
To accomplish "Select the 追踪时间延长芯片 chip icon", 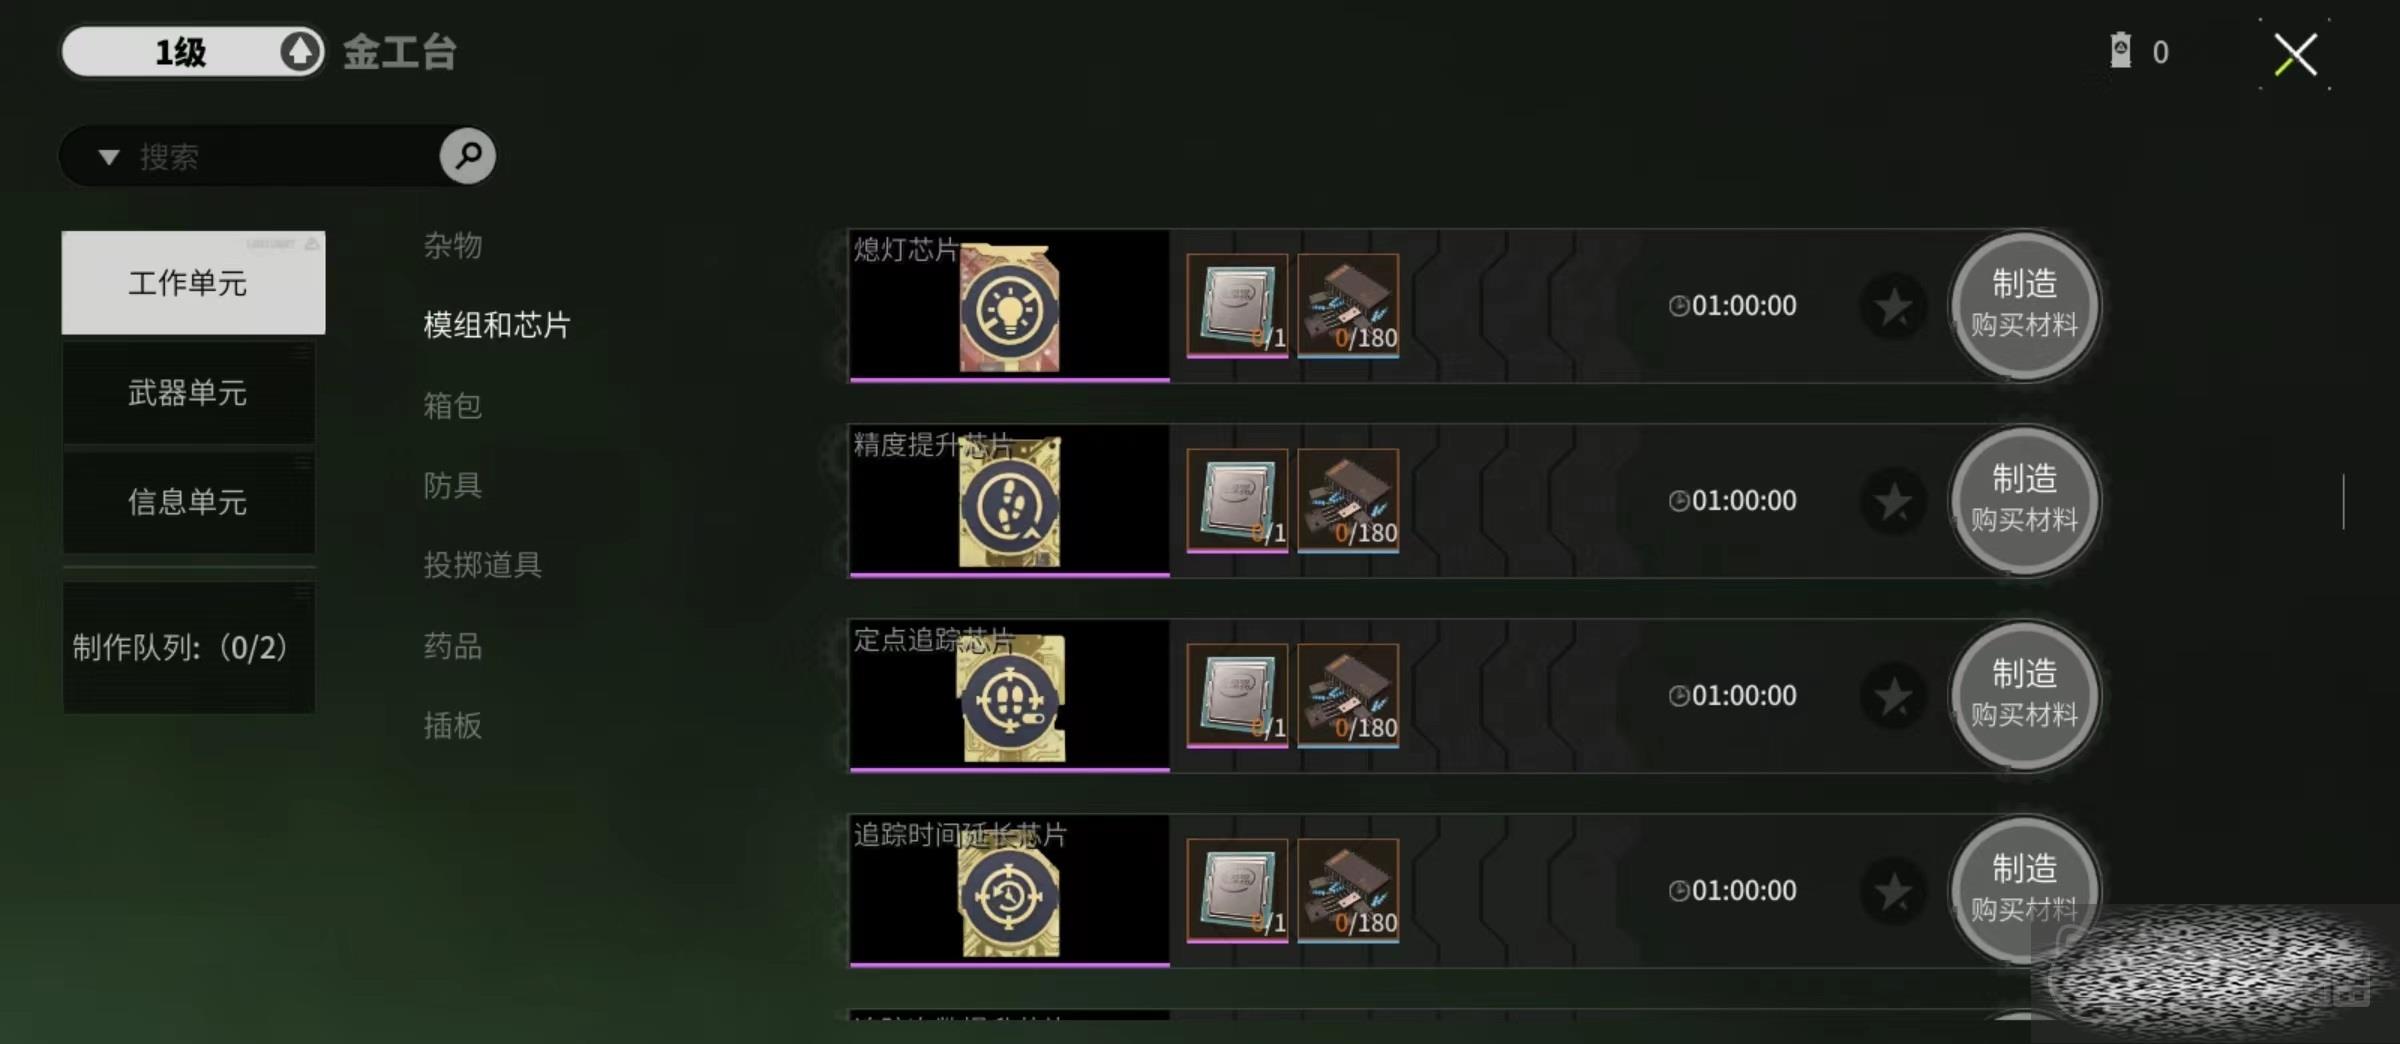I will click(x=1009, y=893).
